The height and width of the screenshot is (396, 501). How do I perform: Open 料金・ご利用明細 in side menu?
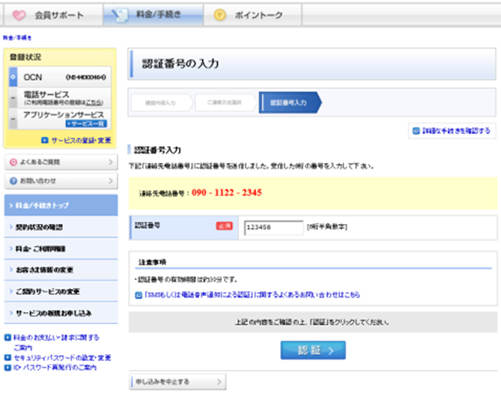tap(61, 249)
